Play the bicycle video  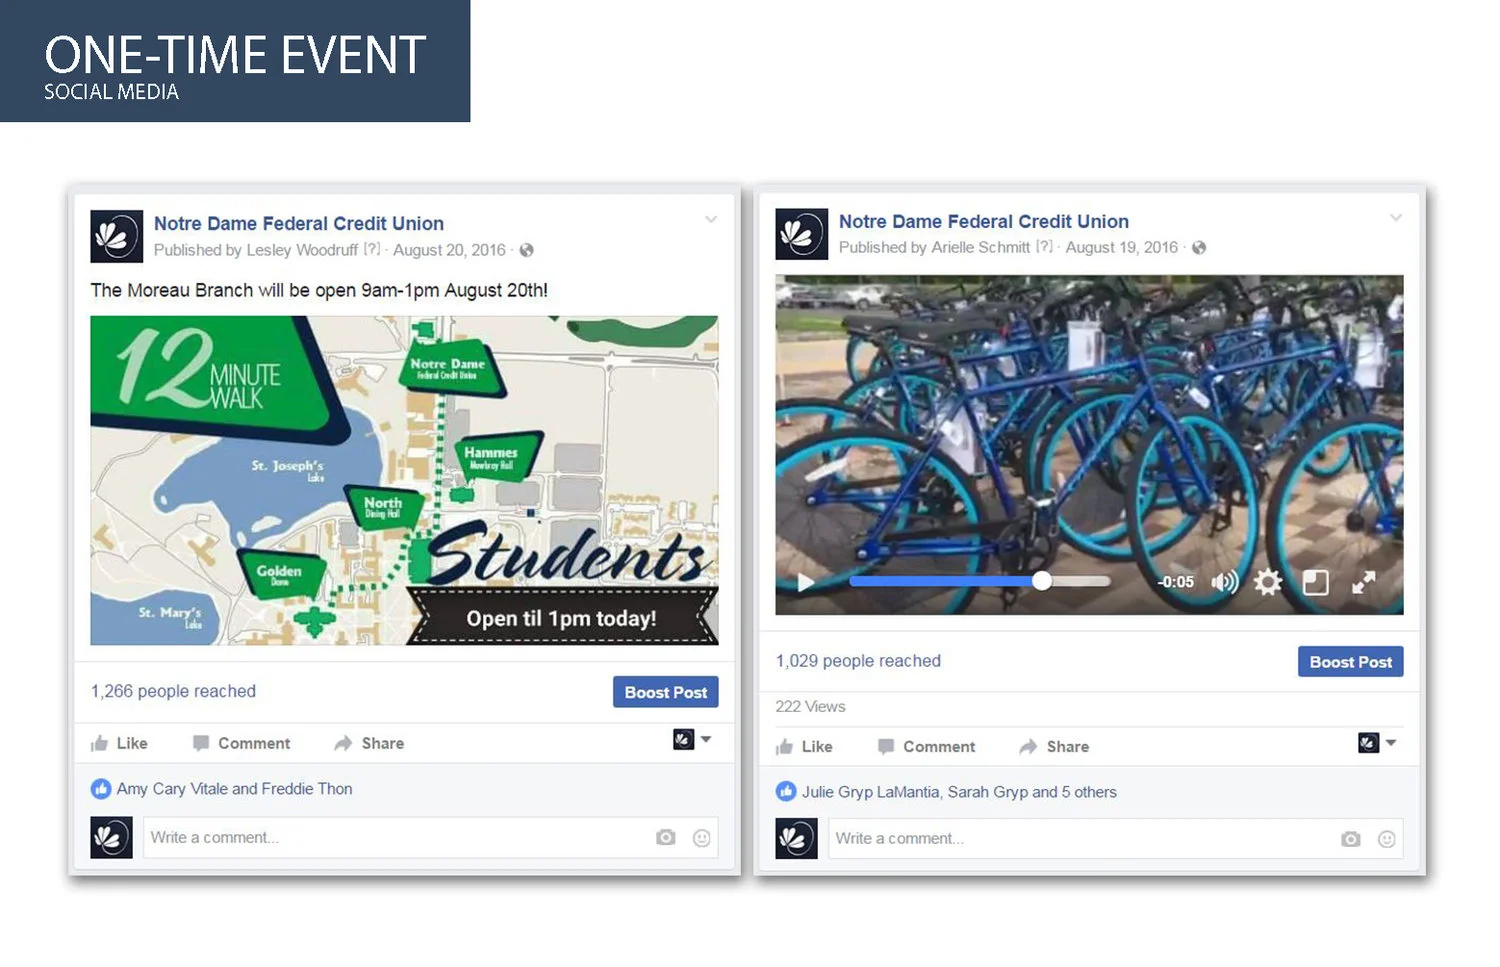(805, 582)
